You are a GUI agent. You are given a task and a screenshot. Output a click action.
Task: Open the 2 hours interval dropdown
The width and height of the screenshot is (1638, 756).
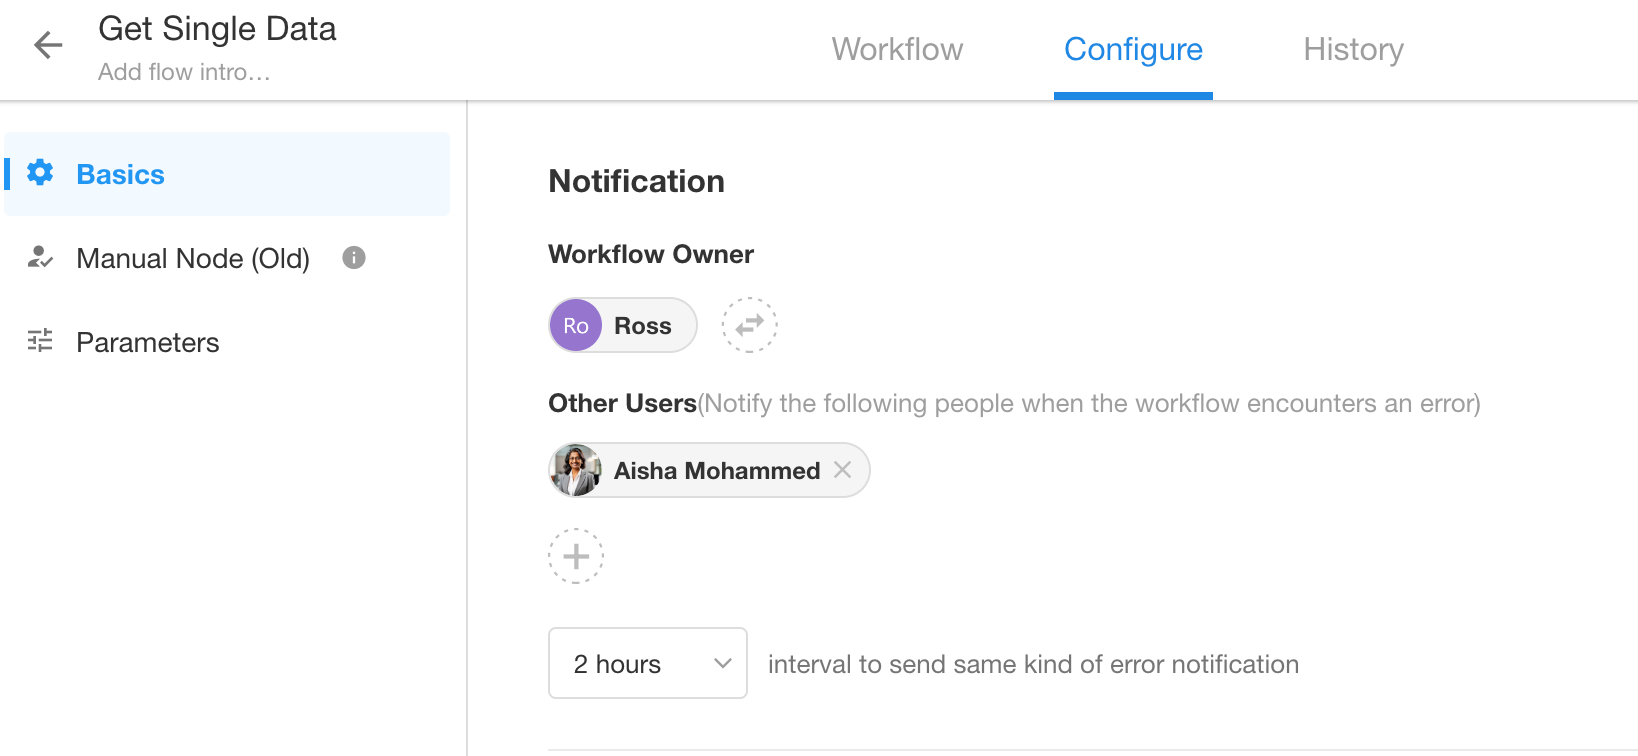coord(646,663)
